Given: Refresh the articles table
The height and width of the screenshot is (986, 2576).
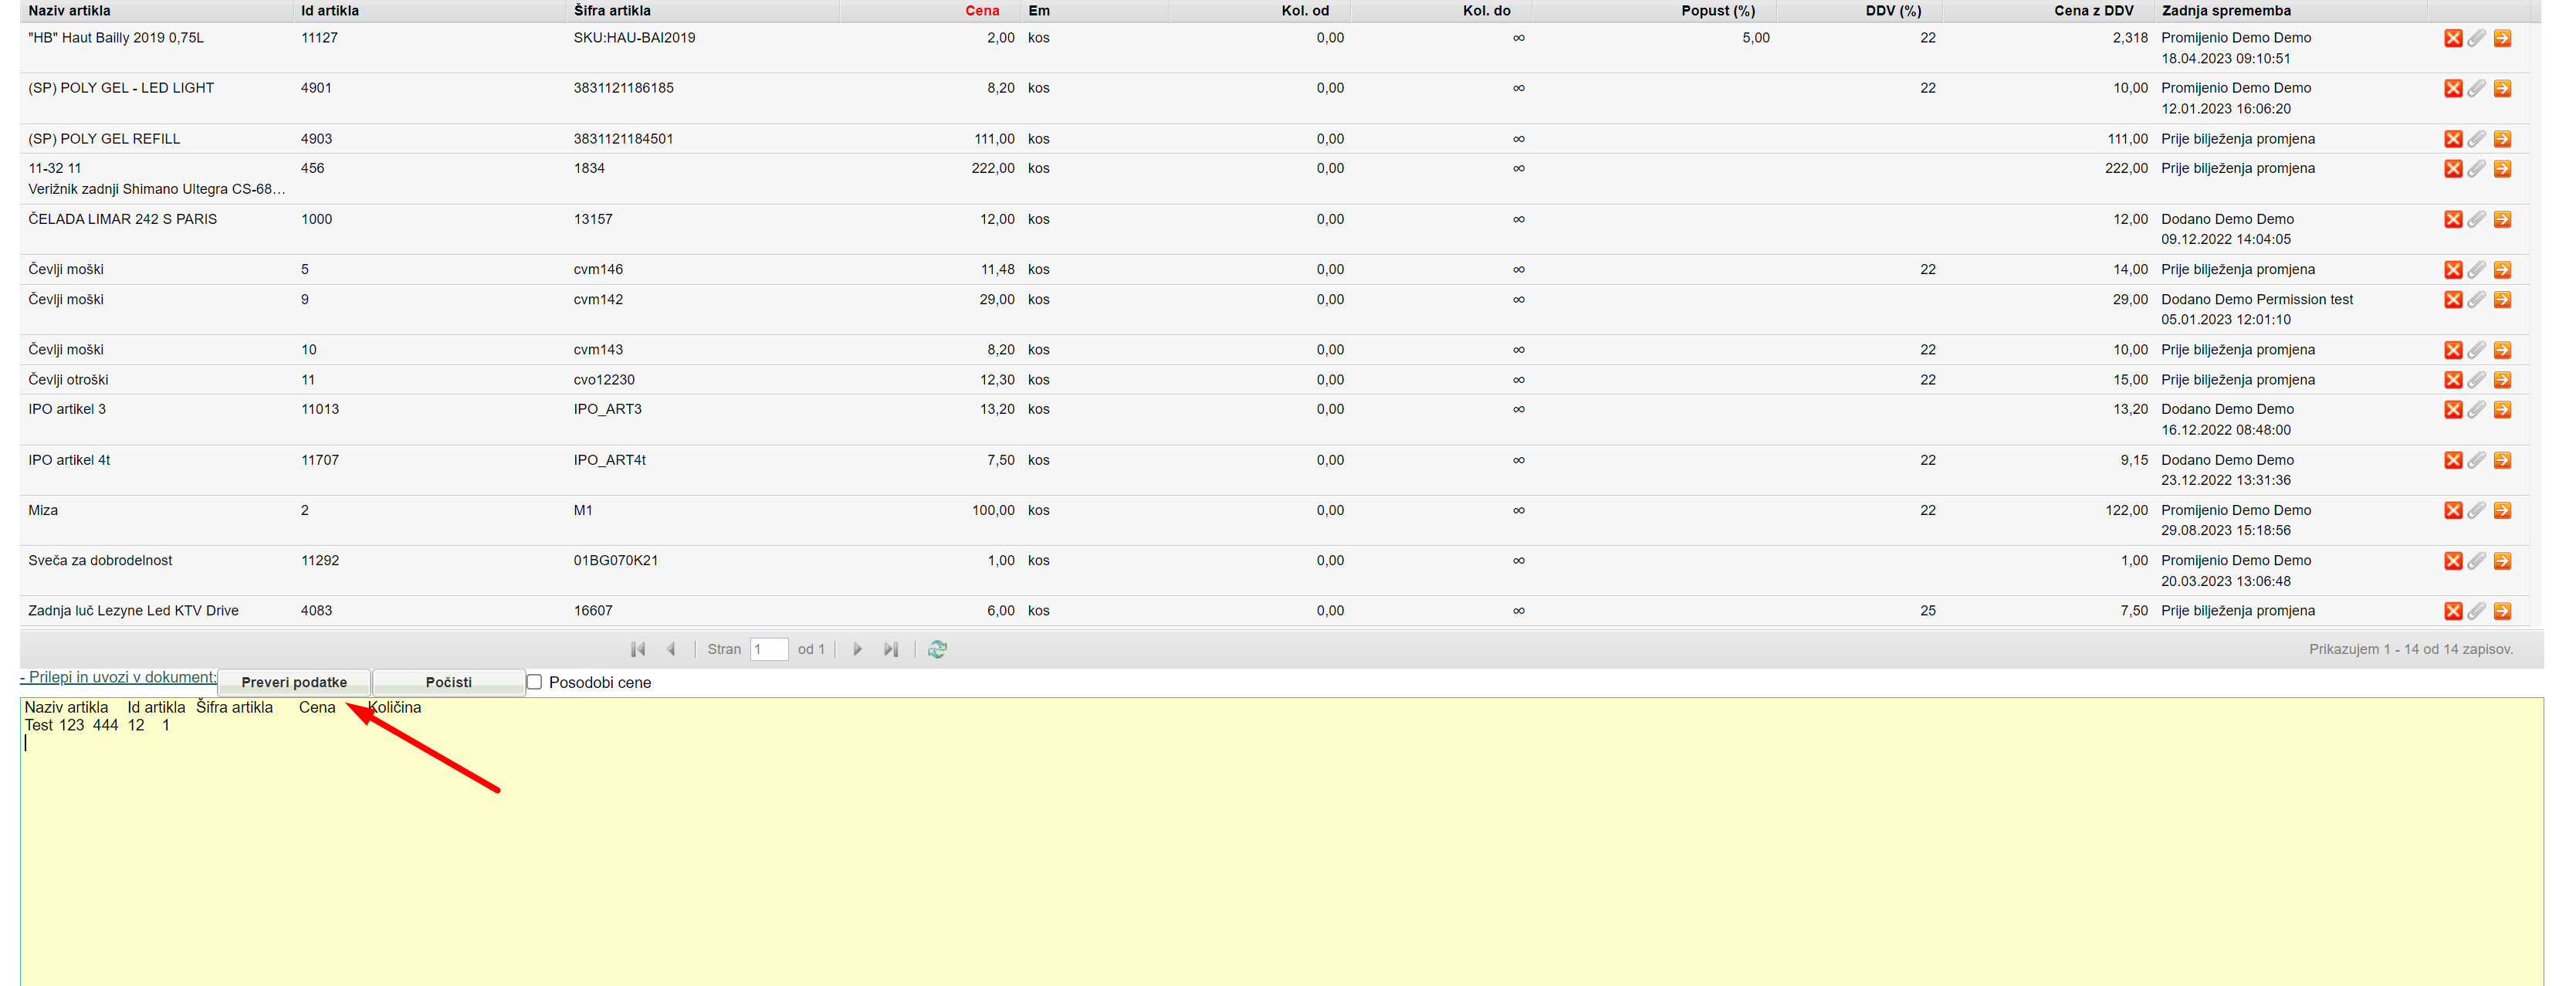Looking at the screenshot, I should (x=937, y=650).
